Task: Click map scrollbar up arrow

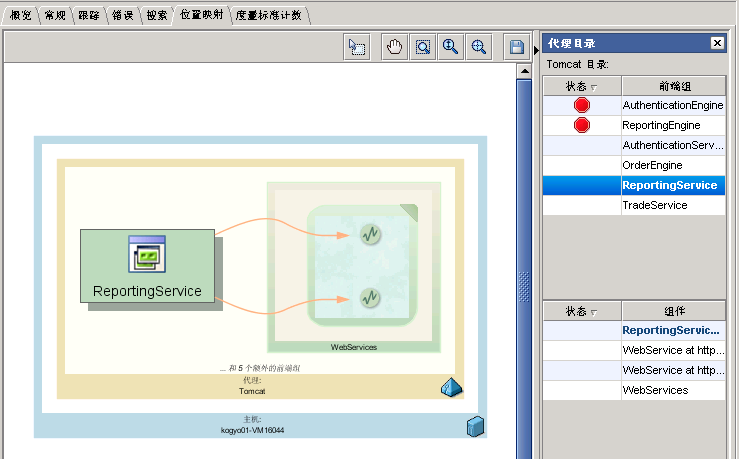Action: tap(524, 71)
